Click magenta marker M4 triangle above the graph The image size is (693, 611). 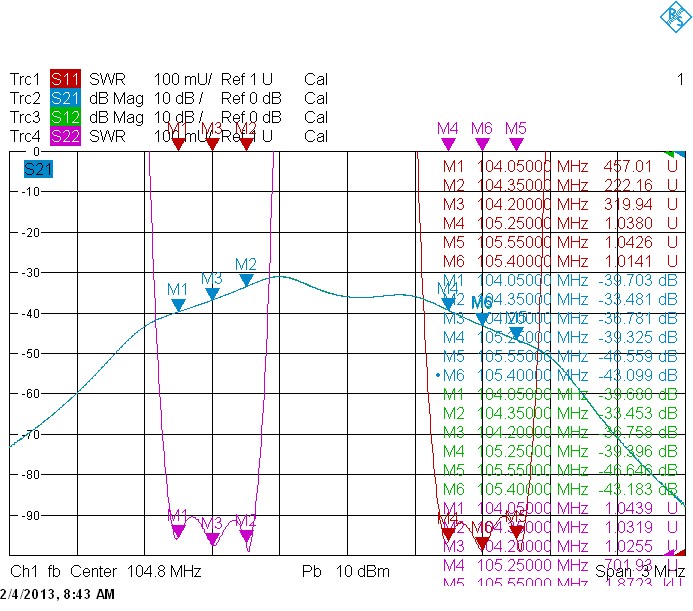(x=448, y=144)
